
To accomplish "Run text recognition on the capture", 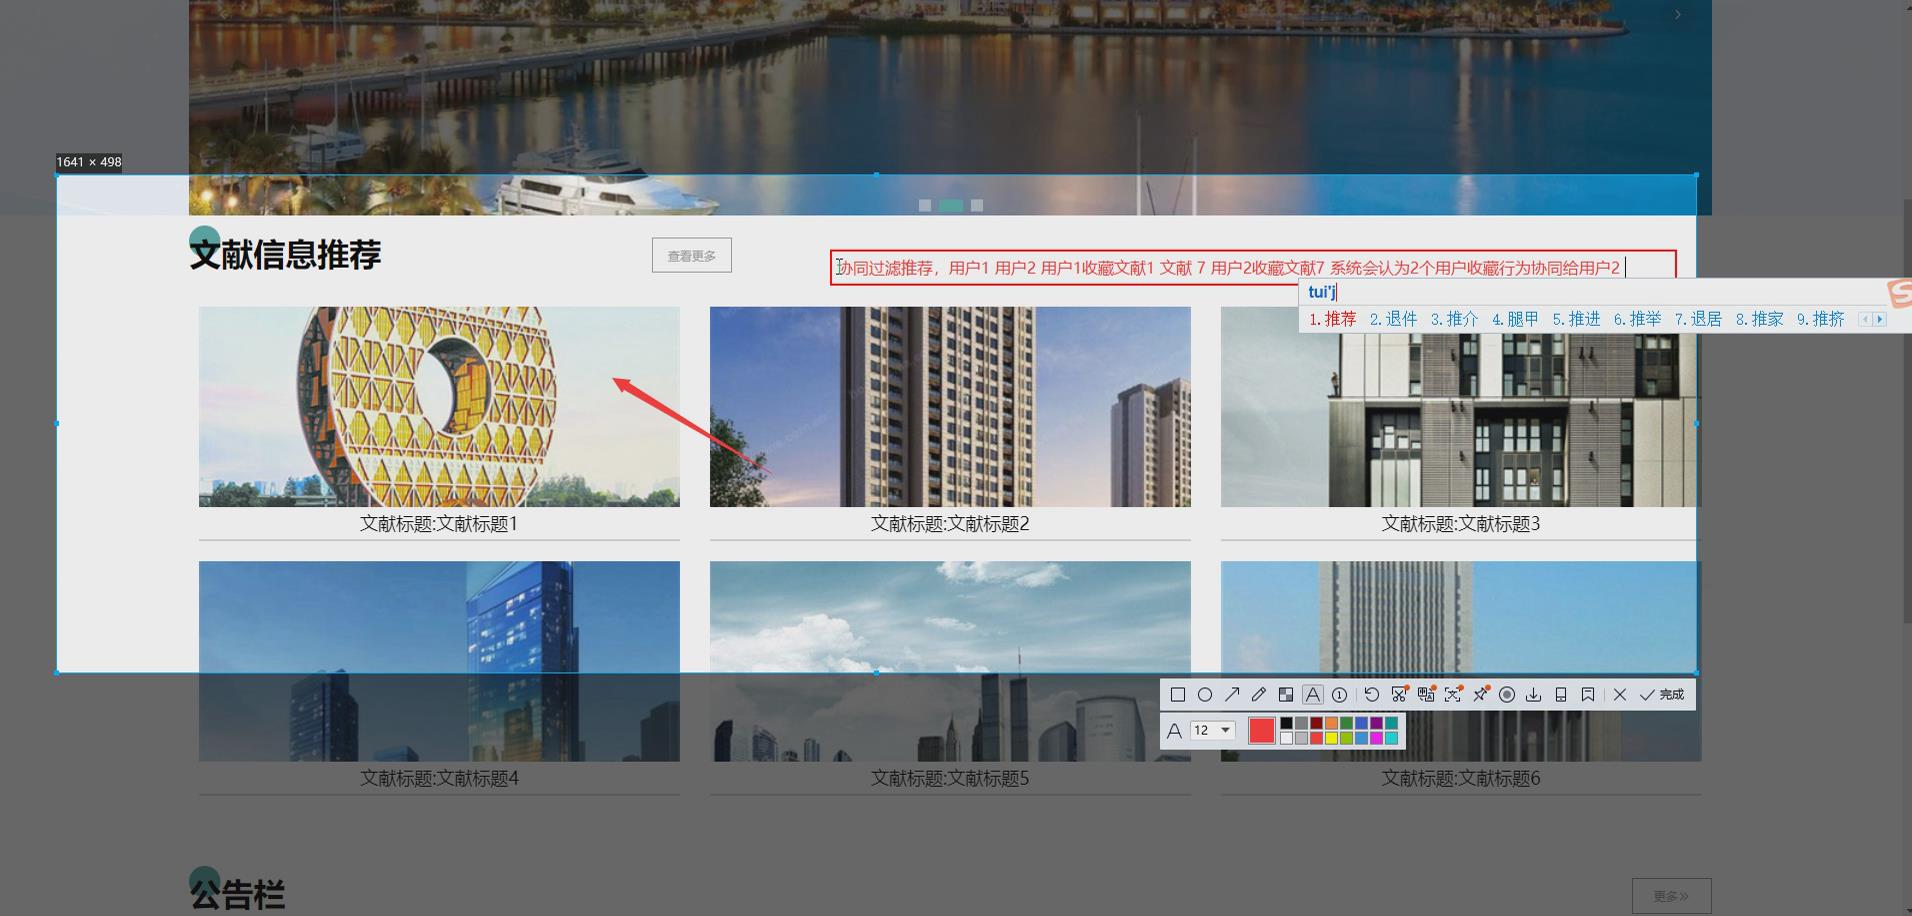I will 1453,695.
